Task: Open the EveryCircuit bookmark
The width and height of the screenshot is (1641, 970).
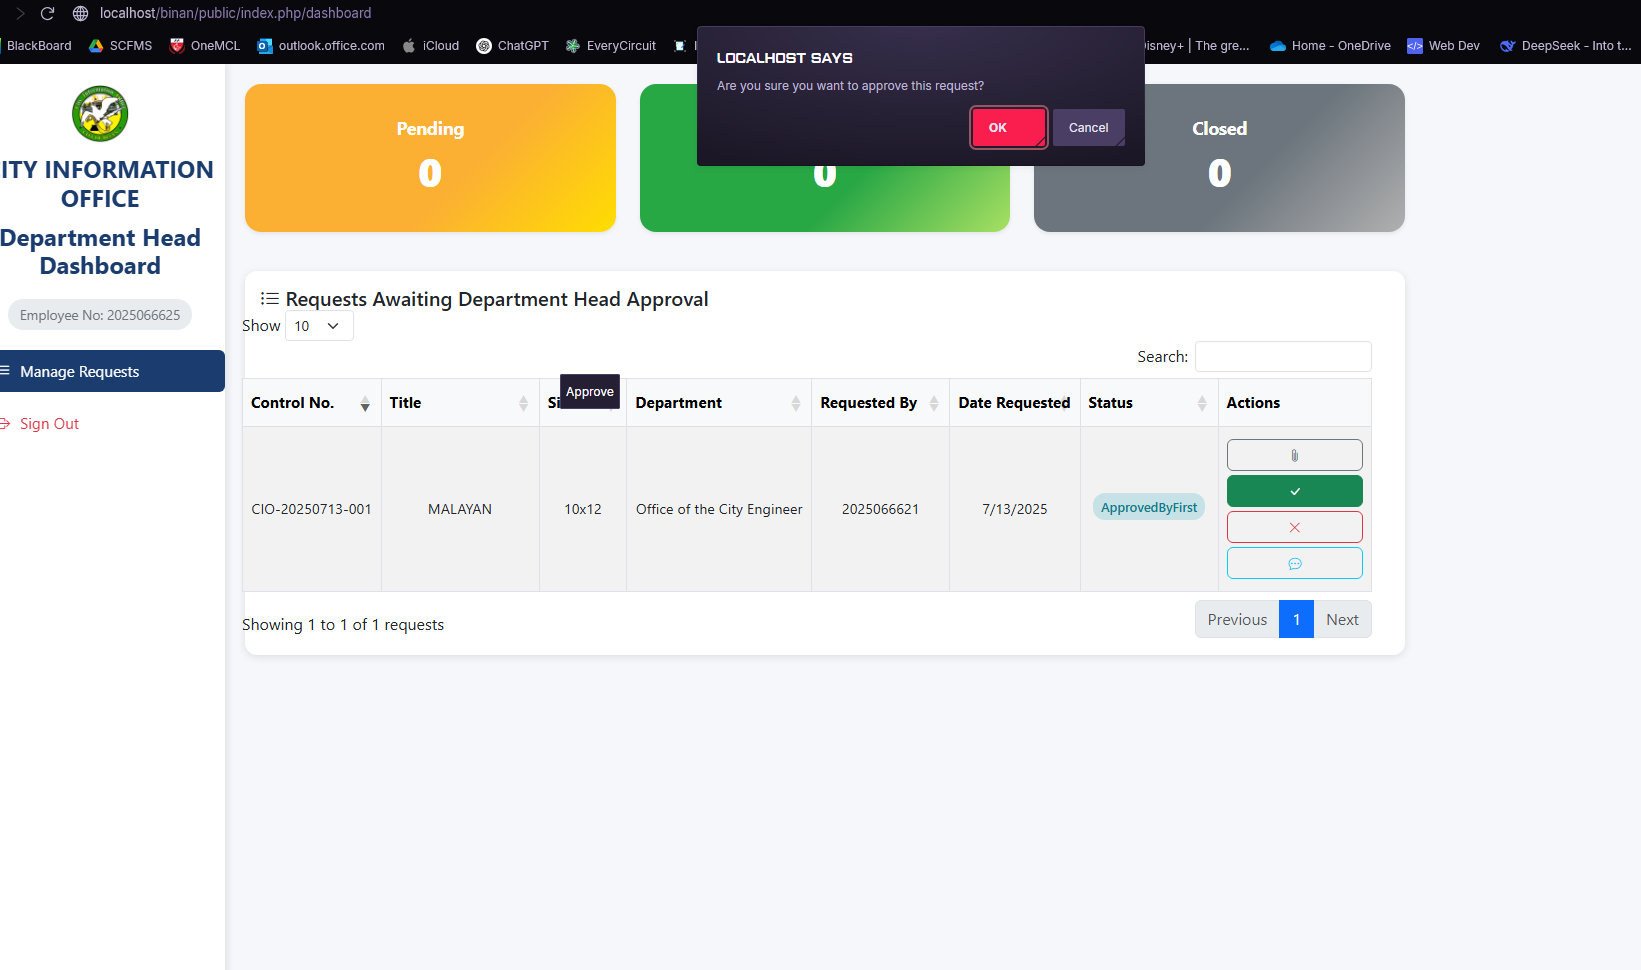Action: click(611, 46)
